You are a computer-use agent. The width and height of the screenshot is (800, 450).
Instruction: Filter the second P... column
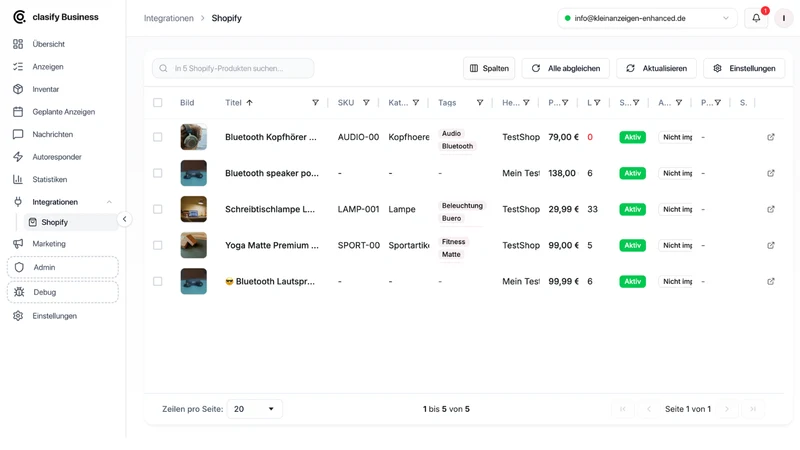coord(717,103)
